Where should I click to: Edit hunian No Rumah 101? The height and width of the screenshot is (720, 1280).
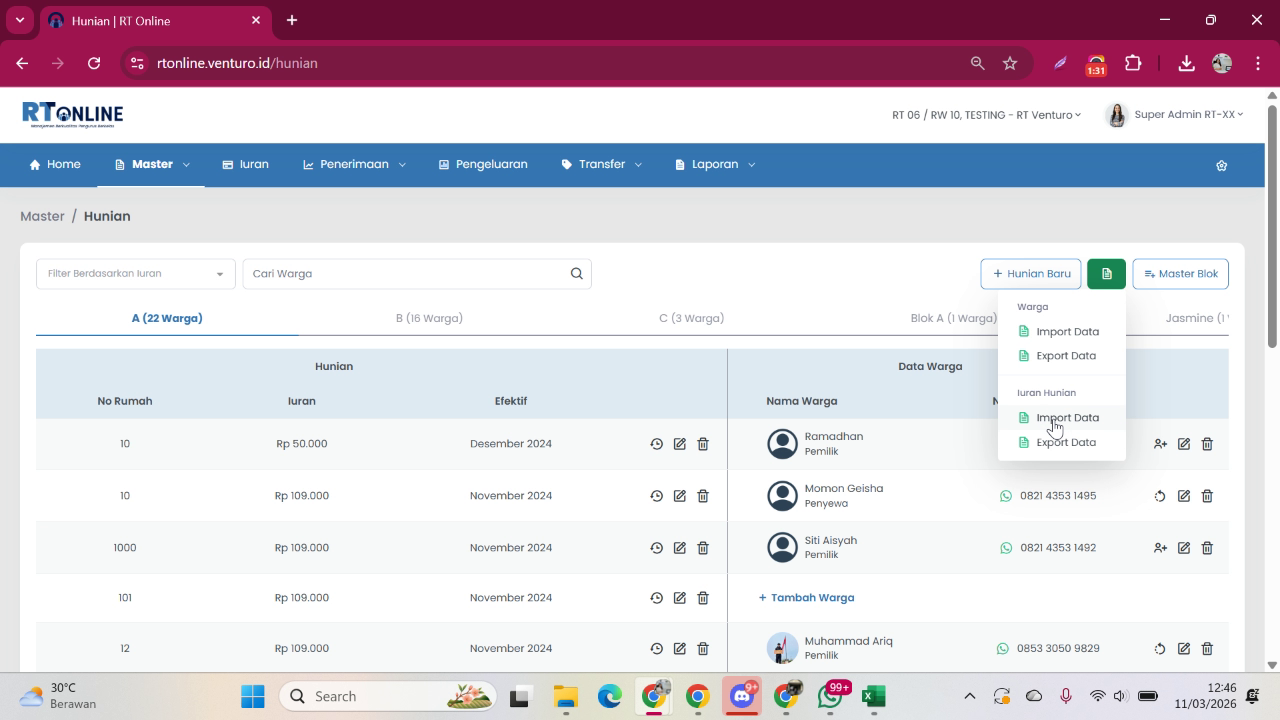680,598
